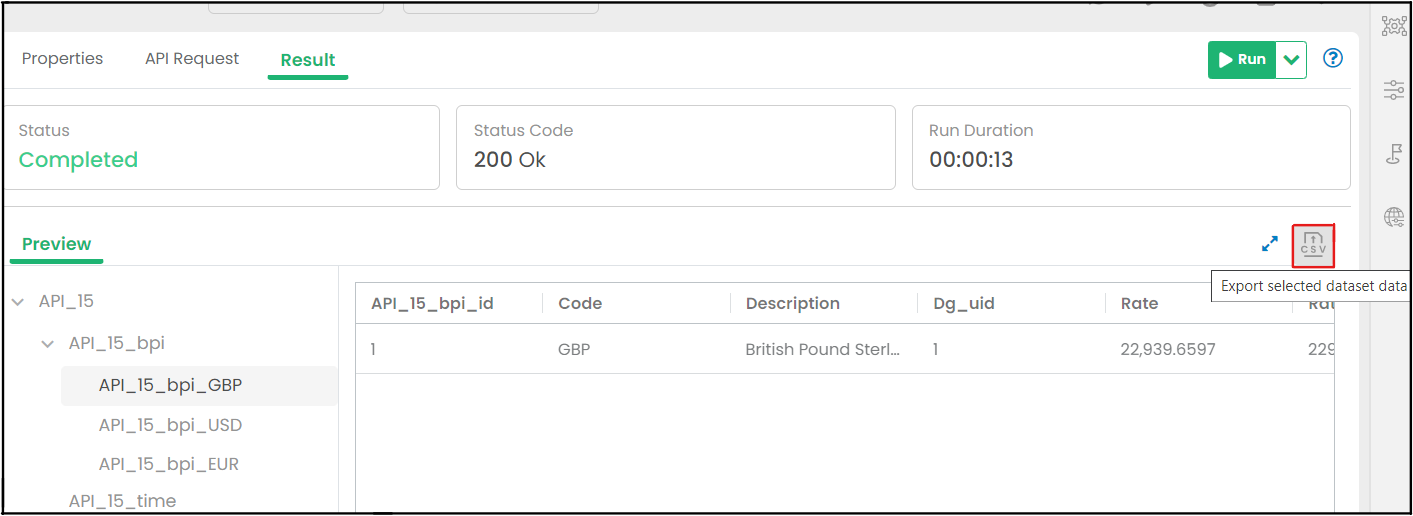Image resolution: width=1413 pixels, height=516 pixels.
Task: Expand the preview to full screen
Action: coord(1270,243)
